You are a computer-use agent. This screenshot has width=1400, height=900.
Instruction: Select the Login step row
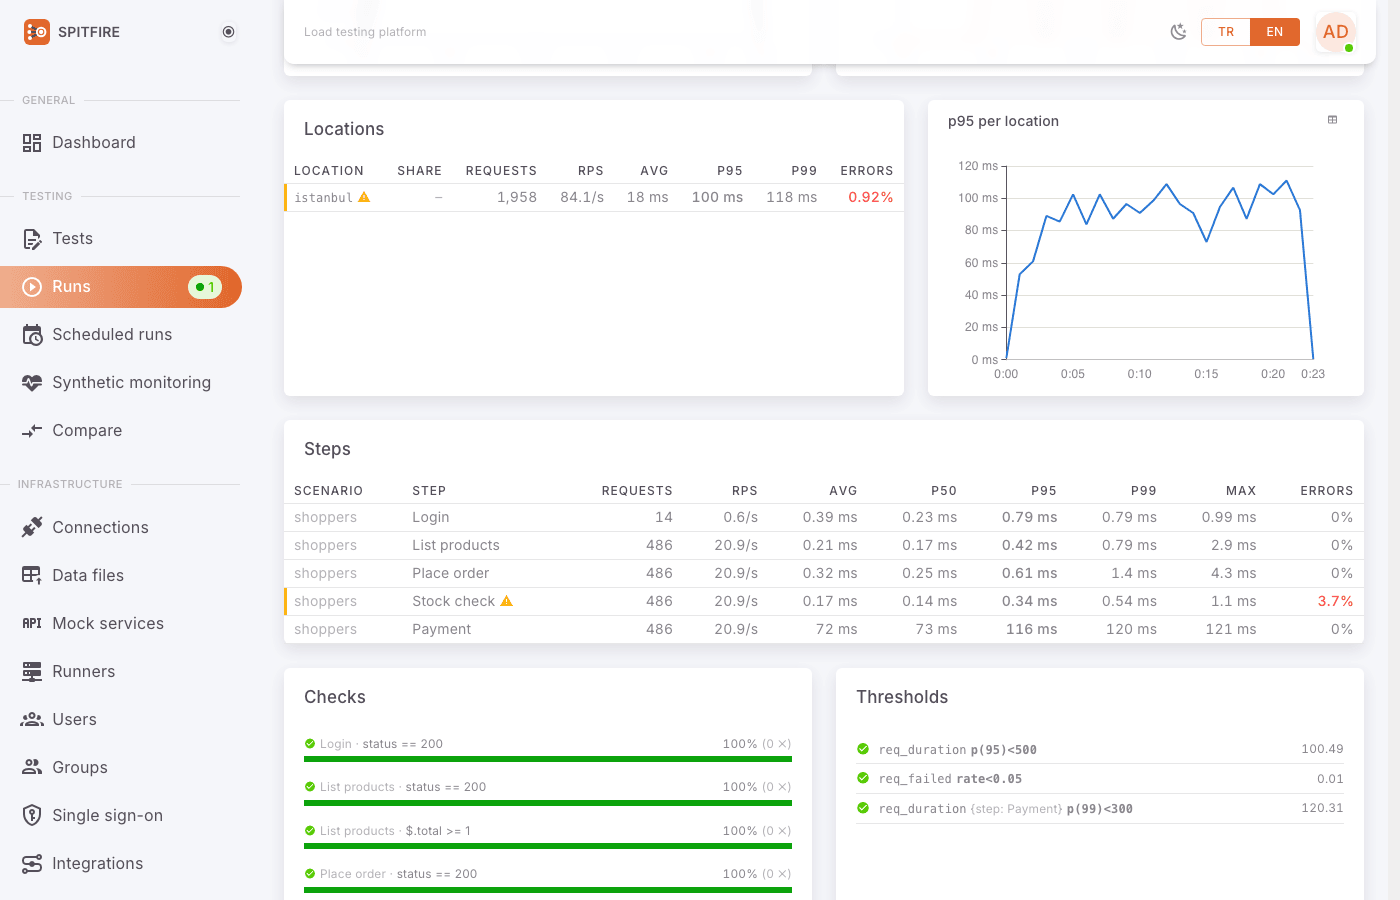(x=824, y=518)
